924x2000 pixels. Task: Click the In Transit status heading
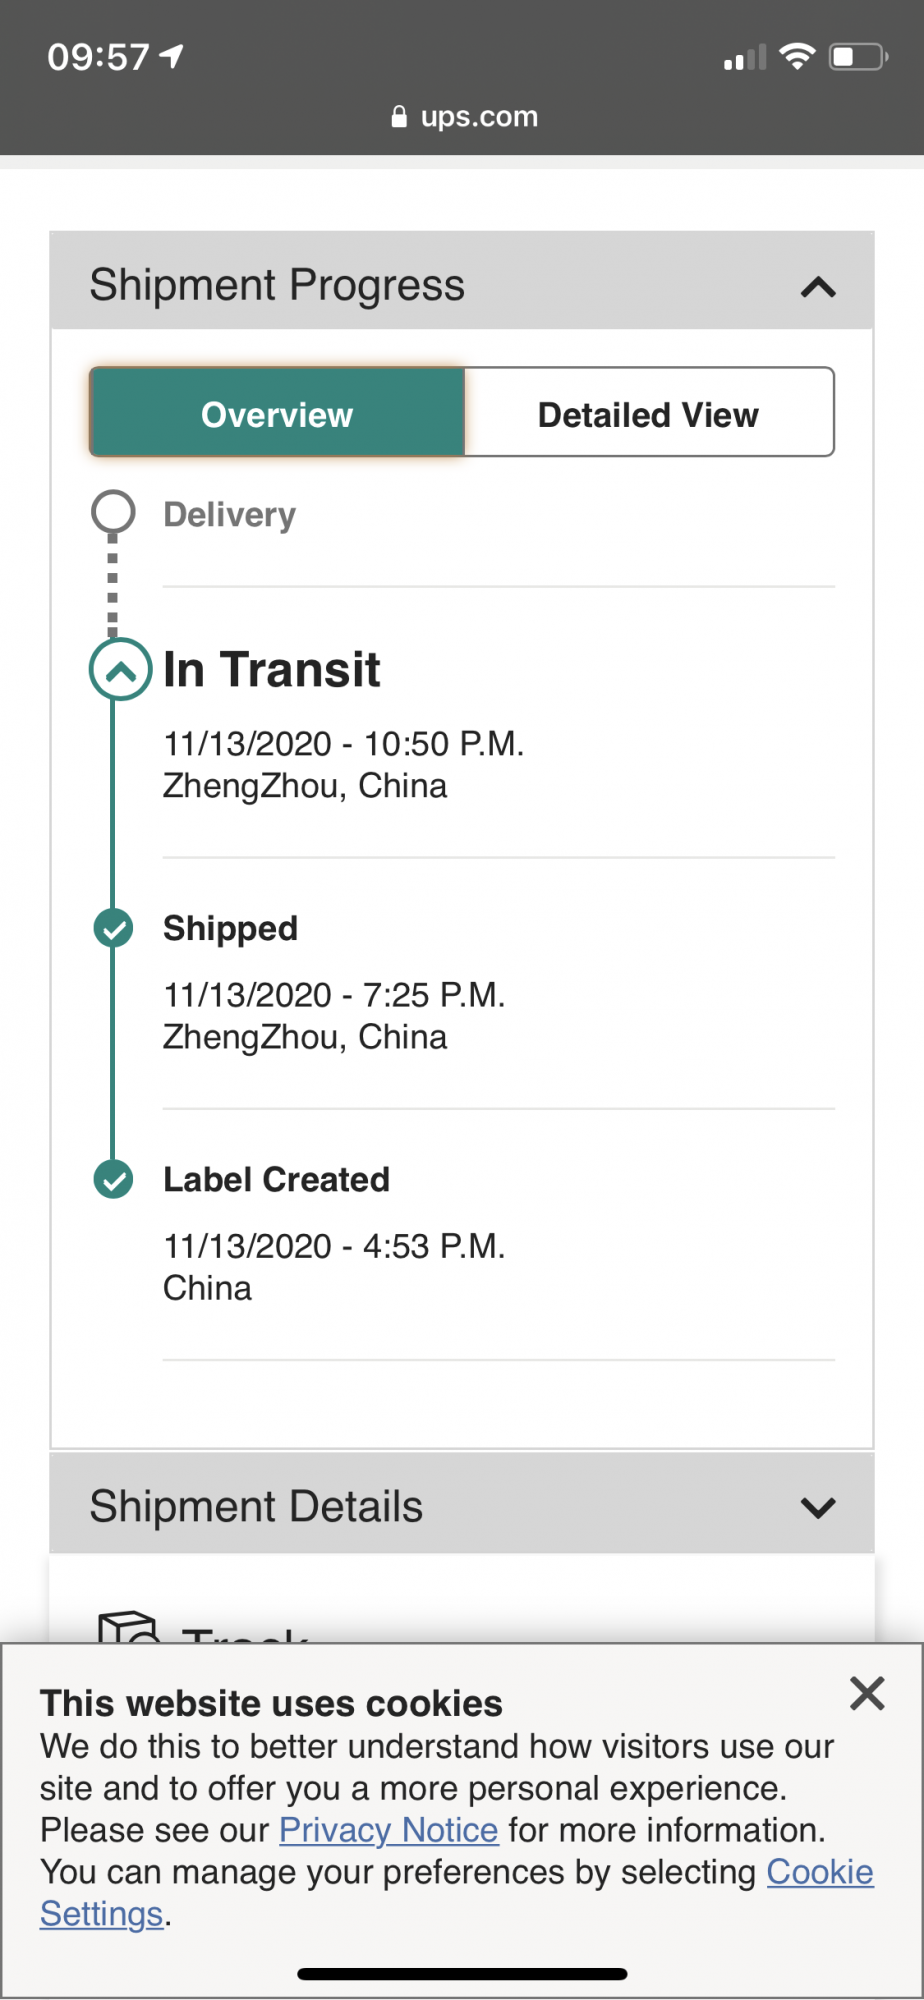(272, 670)
